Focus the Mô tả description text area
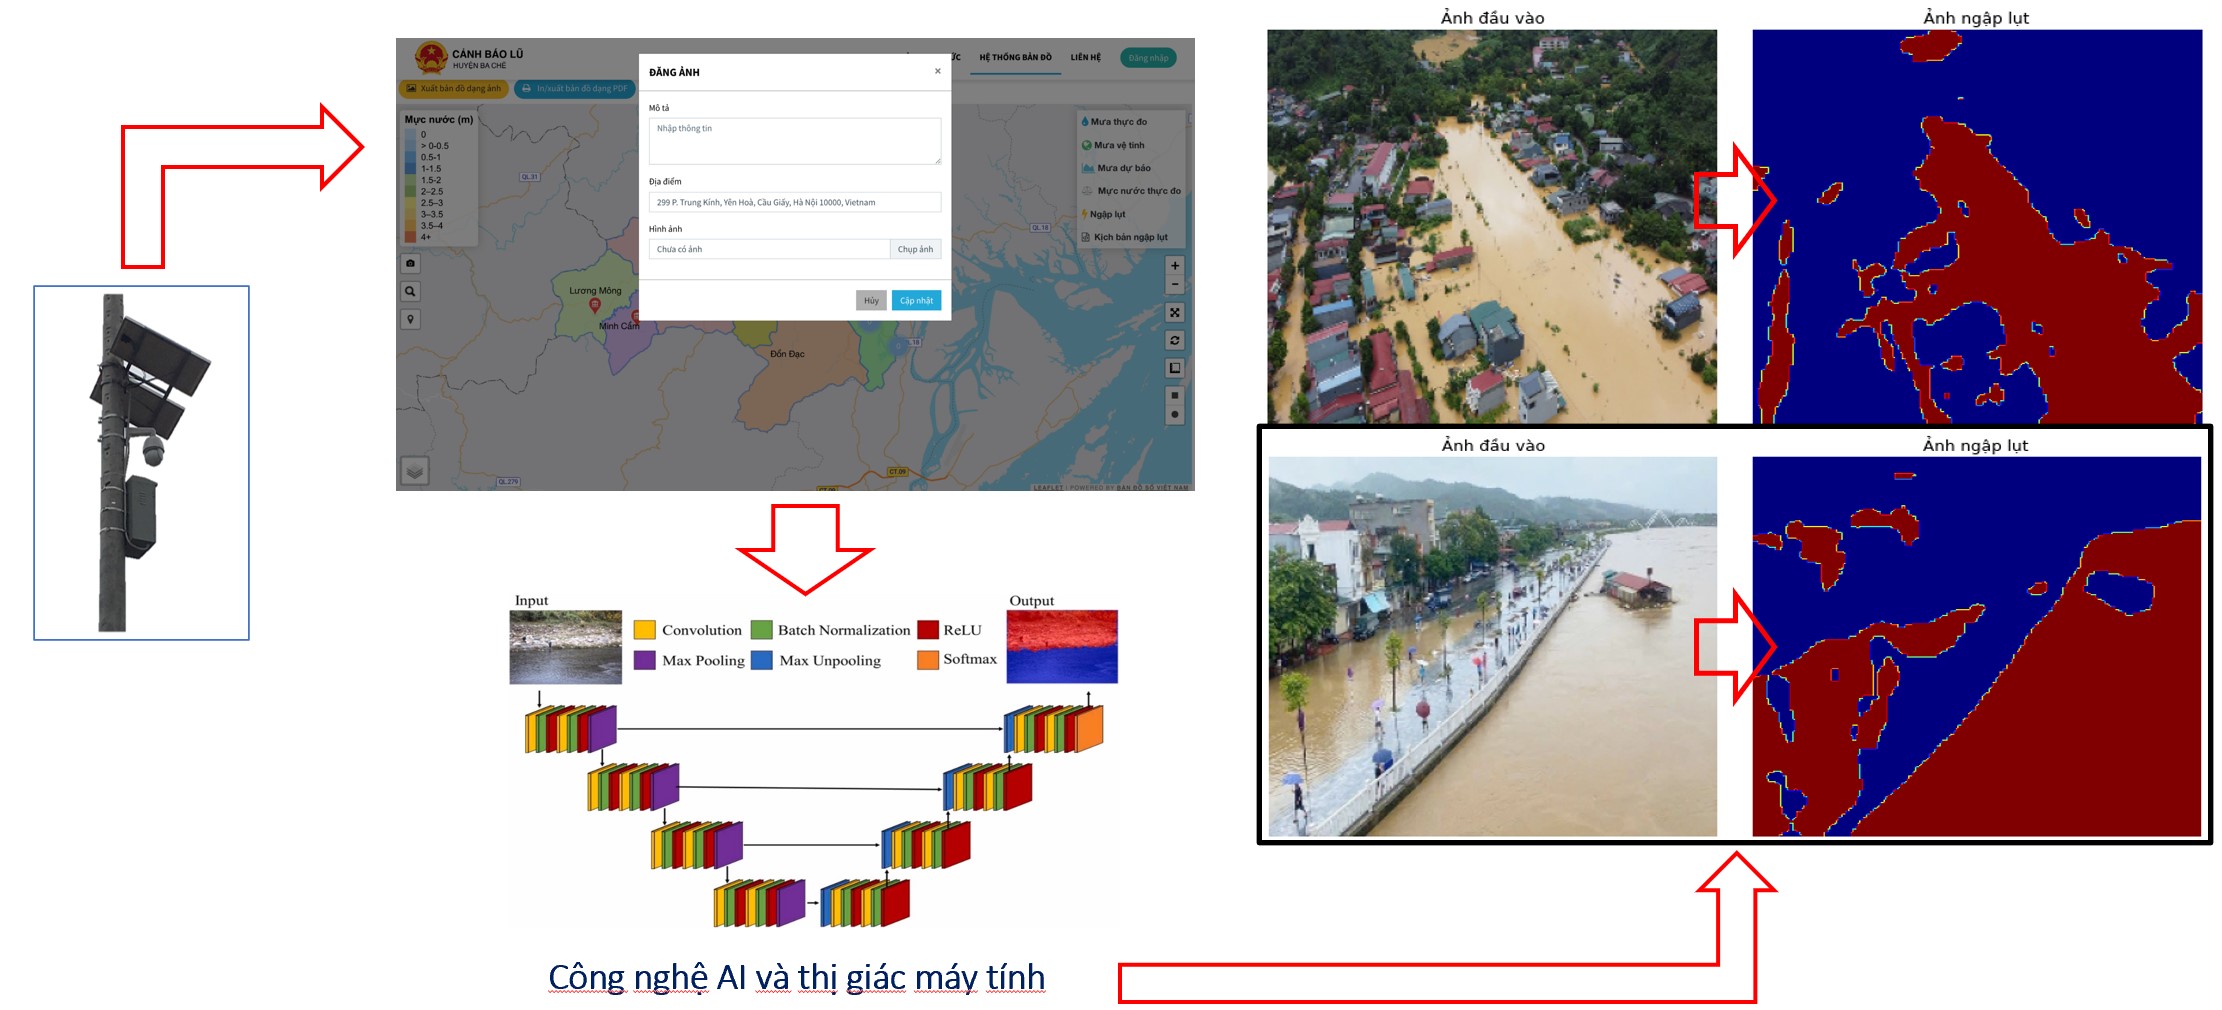Viewport: 2222px width, 1010px height. tap(795, 141)
